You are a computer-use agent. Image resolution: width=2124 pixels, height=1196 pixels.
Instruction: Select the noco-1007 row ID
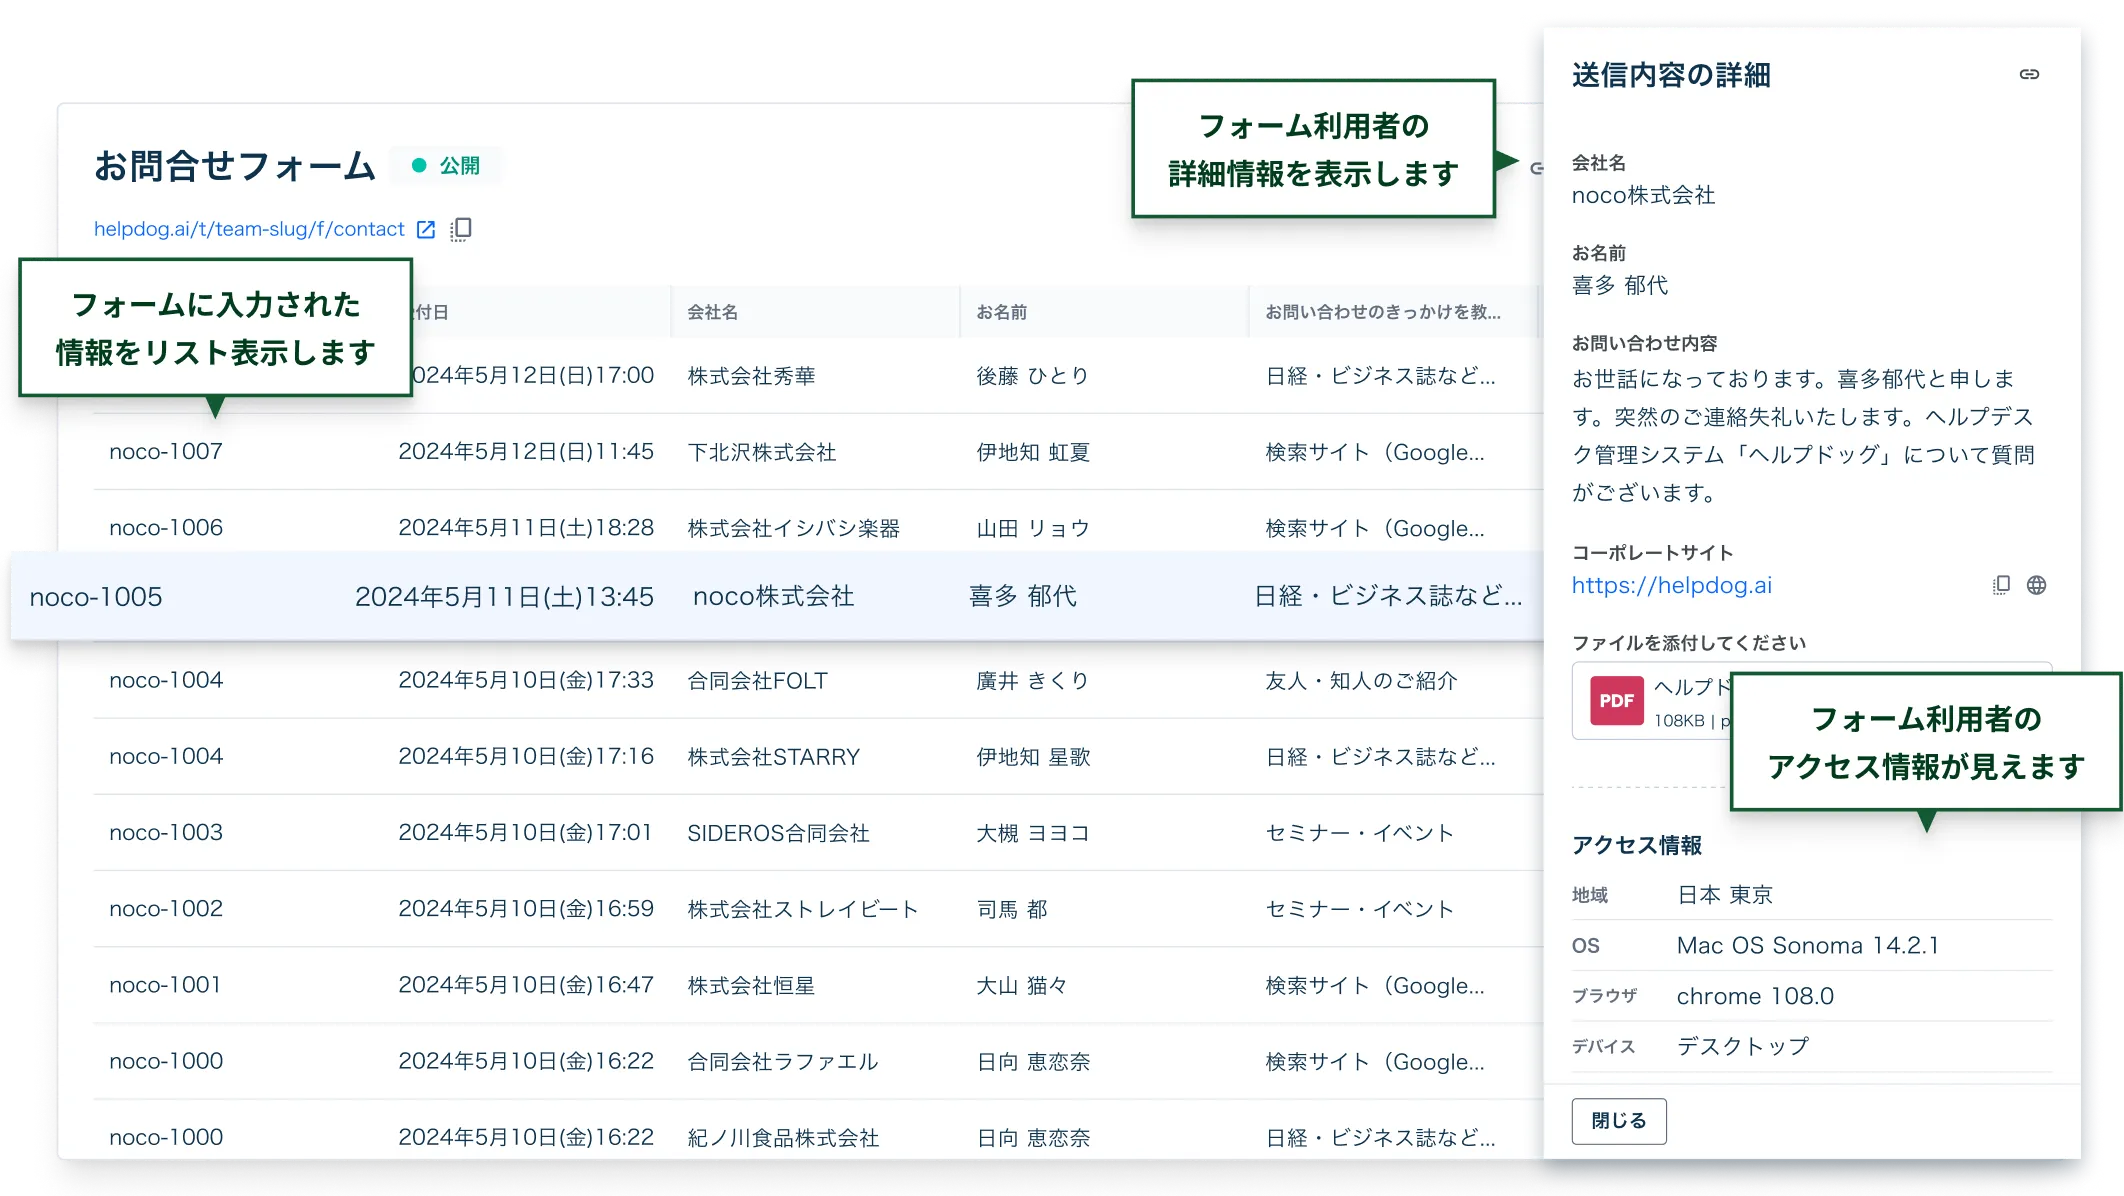[x=166, y=452]
